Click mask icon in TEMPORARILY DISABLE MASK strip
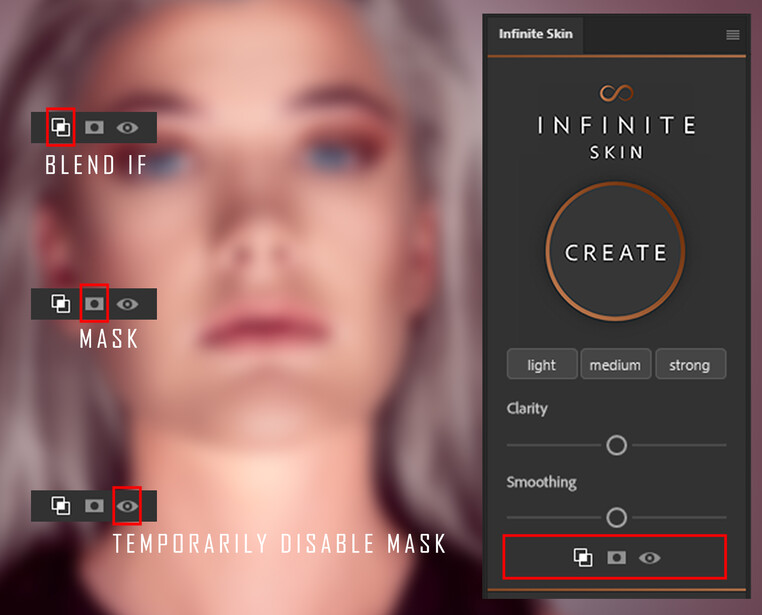Image resolution: width=762 pixels, height=615 pixels. click(x=94, y=506)
